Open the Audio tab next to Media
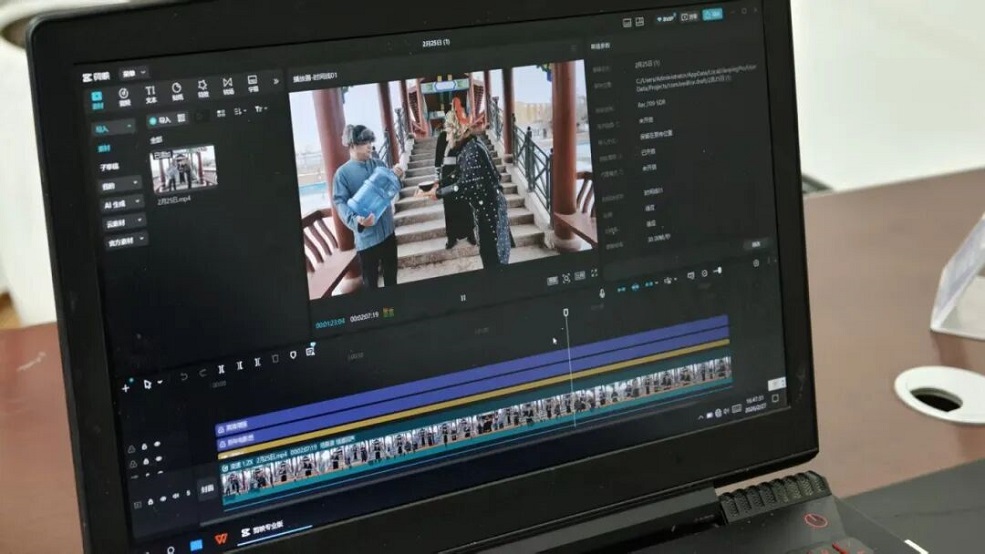 (x=124, y=95)
